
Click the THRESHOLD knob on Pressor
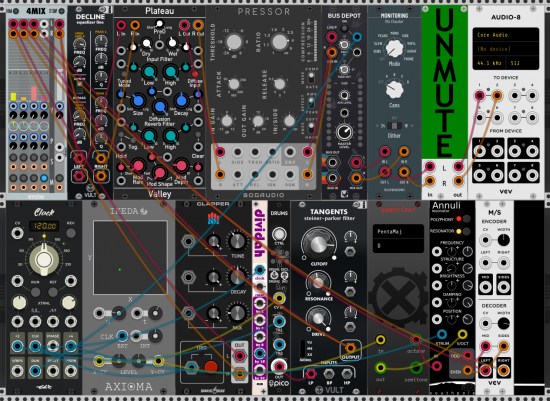point(234,42)
